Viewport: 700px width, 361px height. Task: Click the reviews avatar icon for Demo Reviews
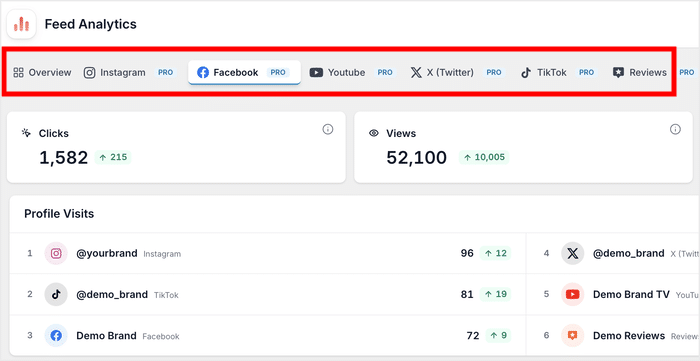[573, 336]
